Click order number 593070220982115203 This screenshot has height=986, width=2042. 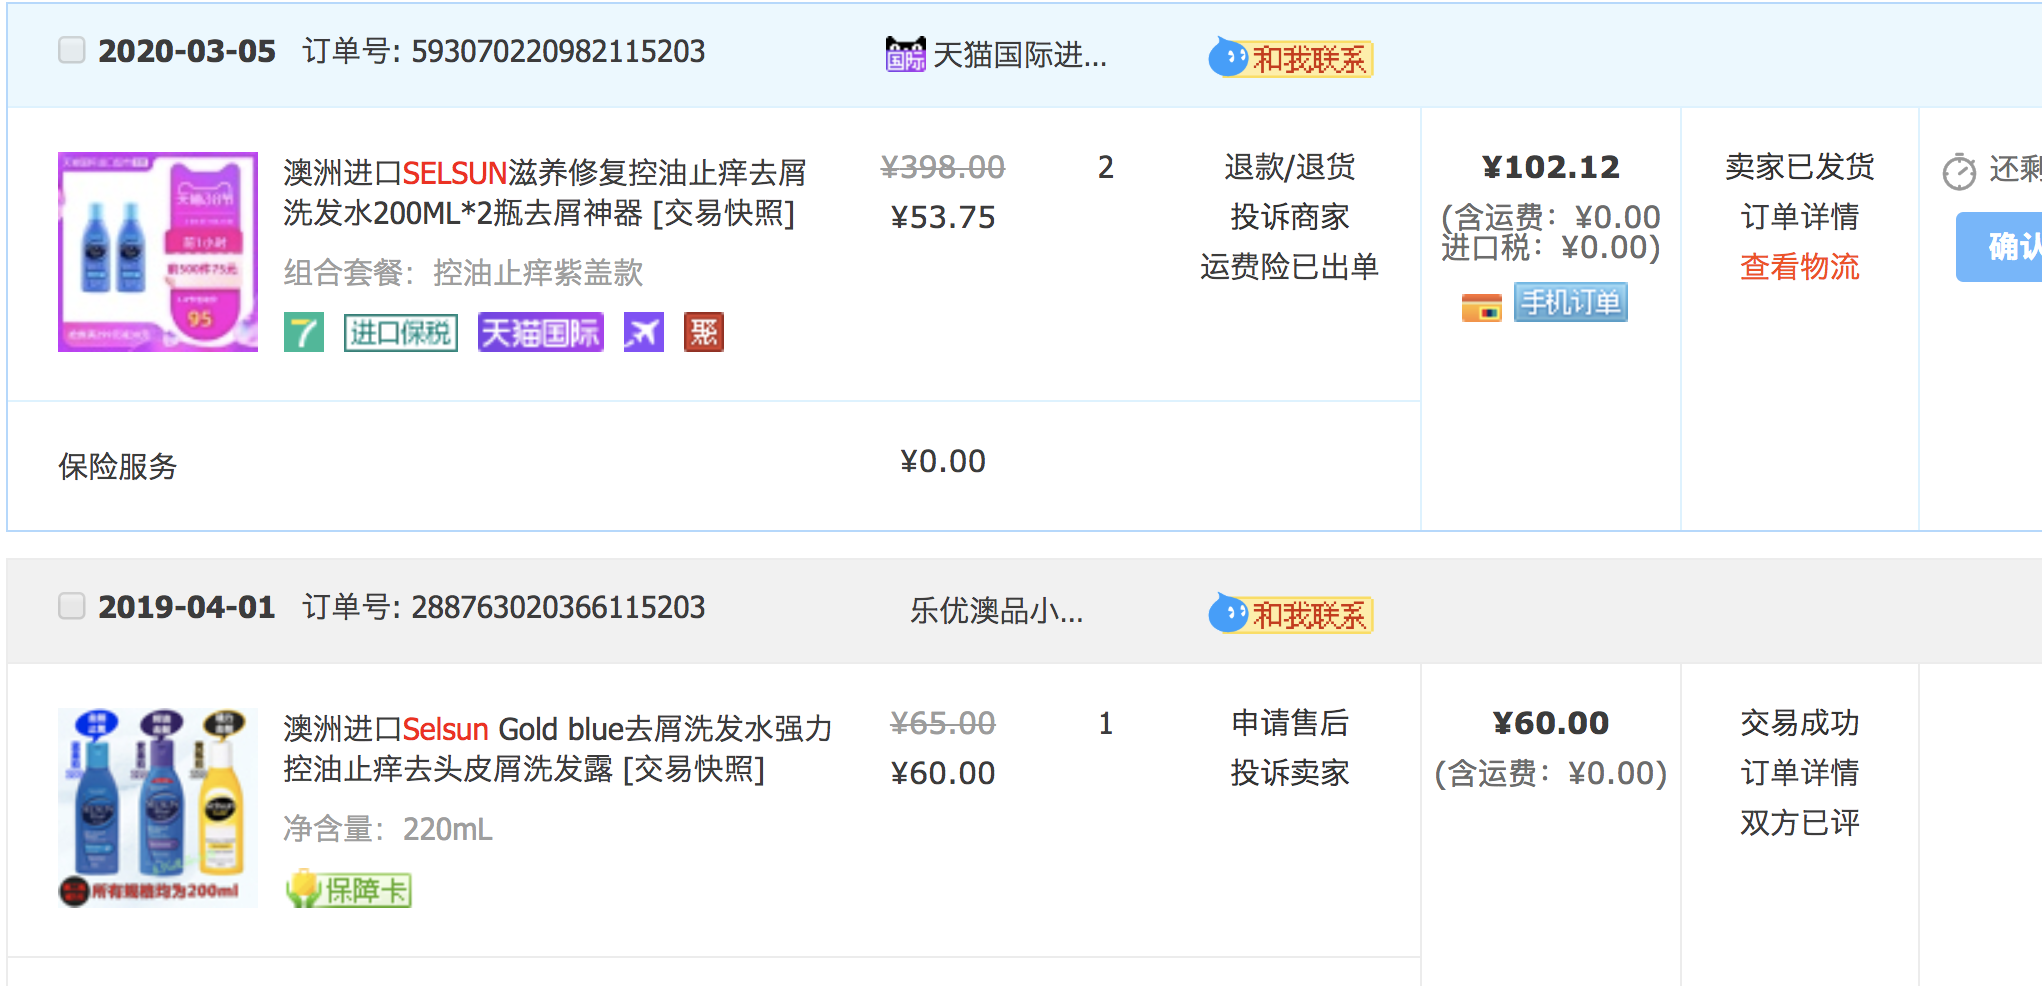(558, 51)
